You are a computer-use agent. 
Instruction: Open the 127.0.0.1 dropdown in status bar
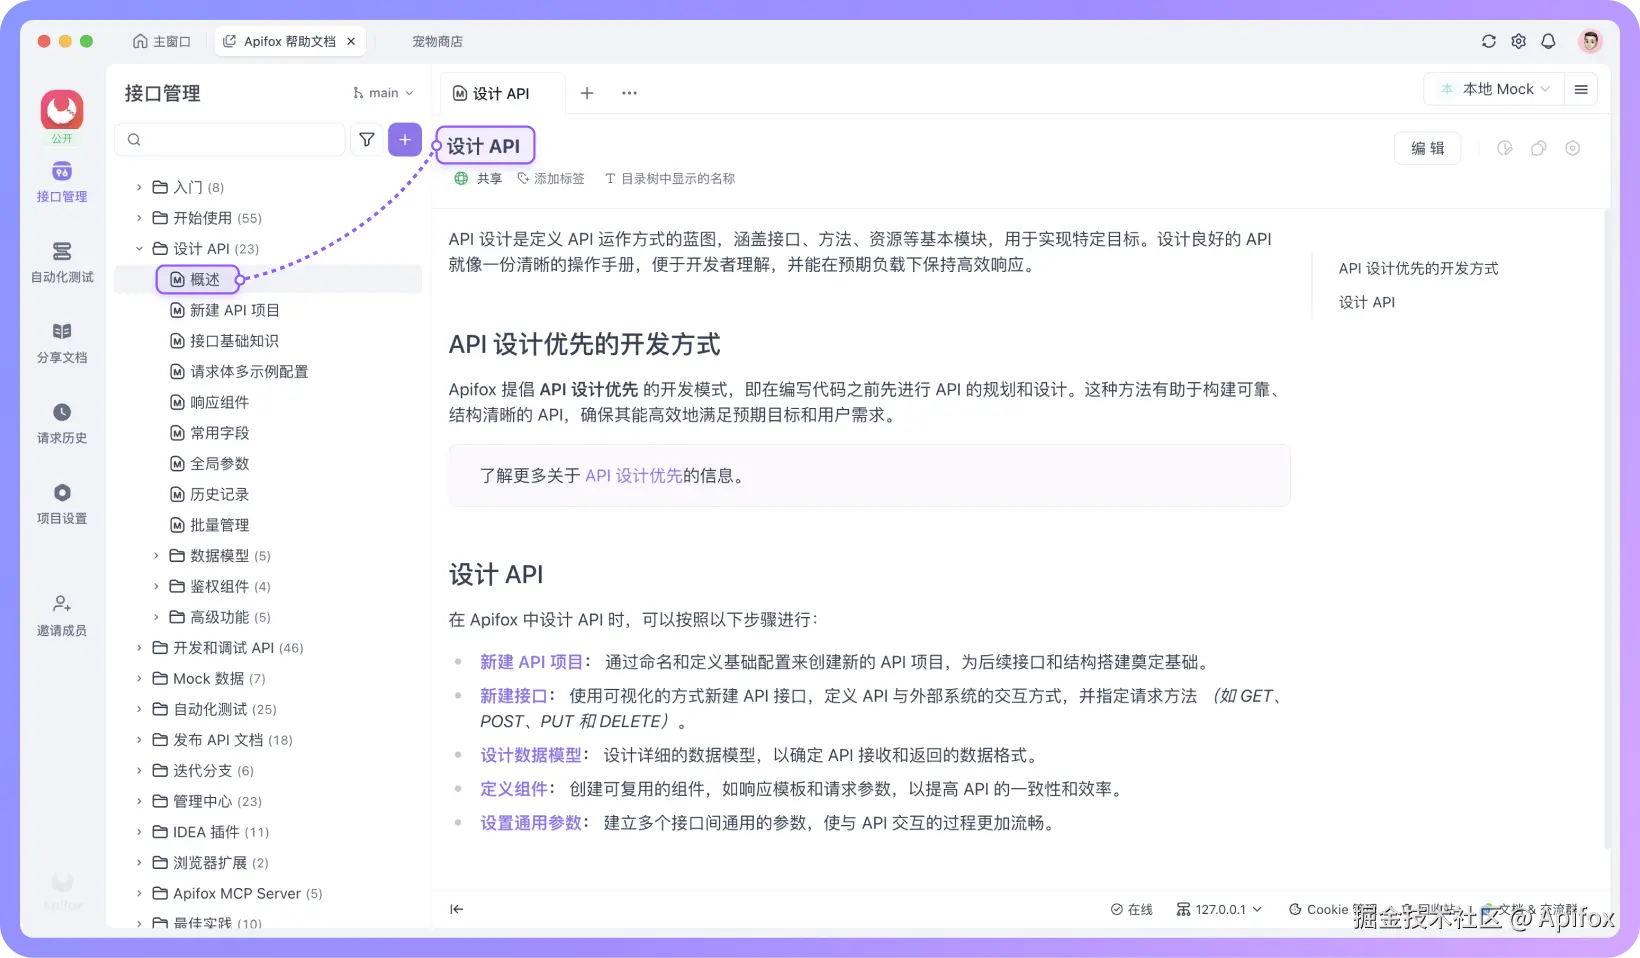pyautogui.click(x=1219, y=909)
